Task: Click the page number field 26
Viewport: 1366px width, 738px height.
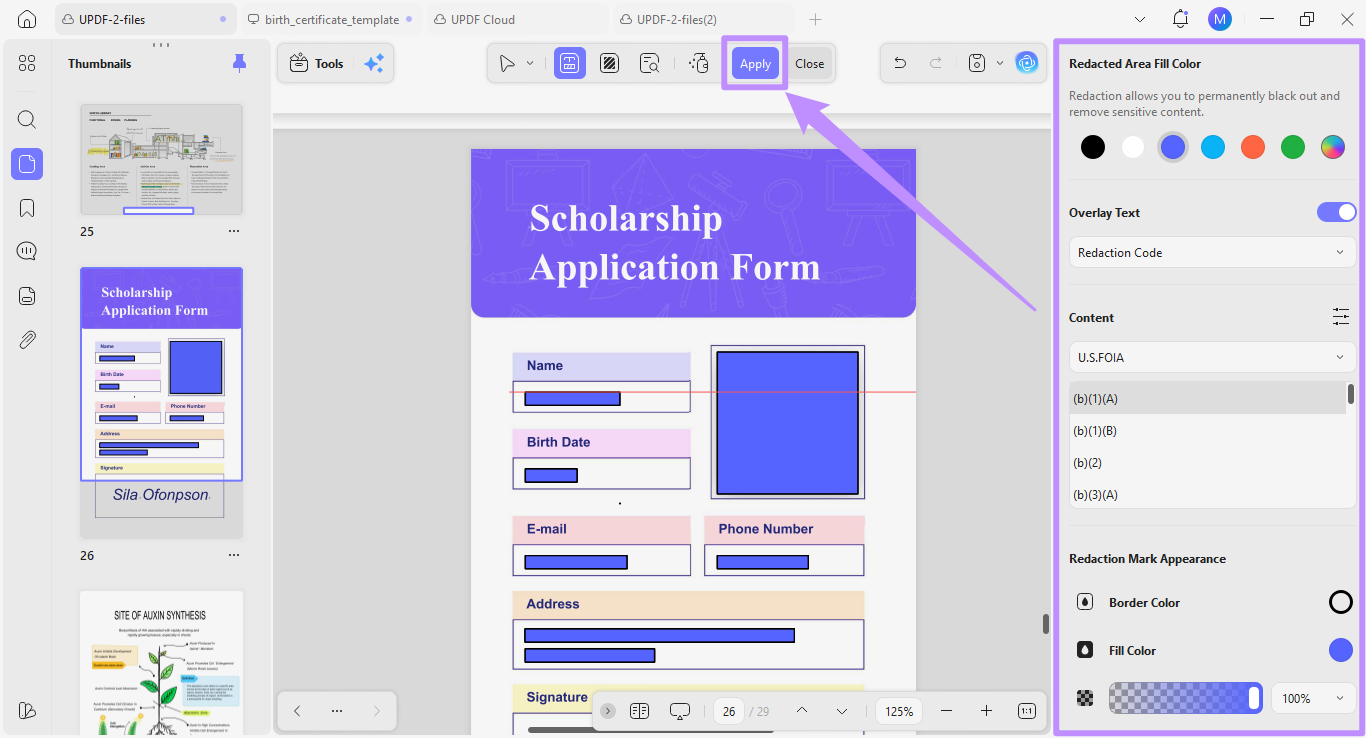Action: tap(729, 711)
